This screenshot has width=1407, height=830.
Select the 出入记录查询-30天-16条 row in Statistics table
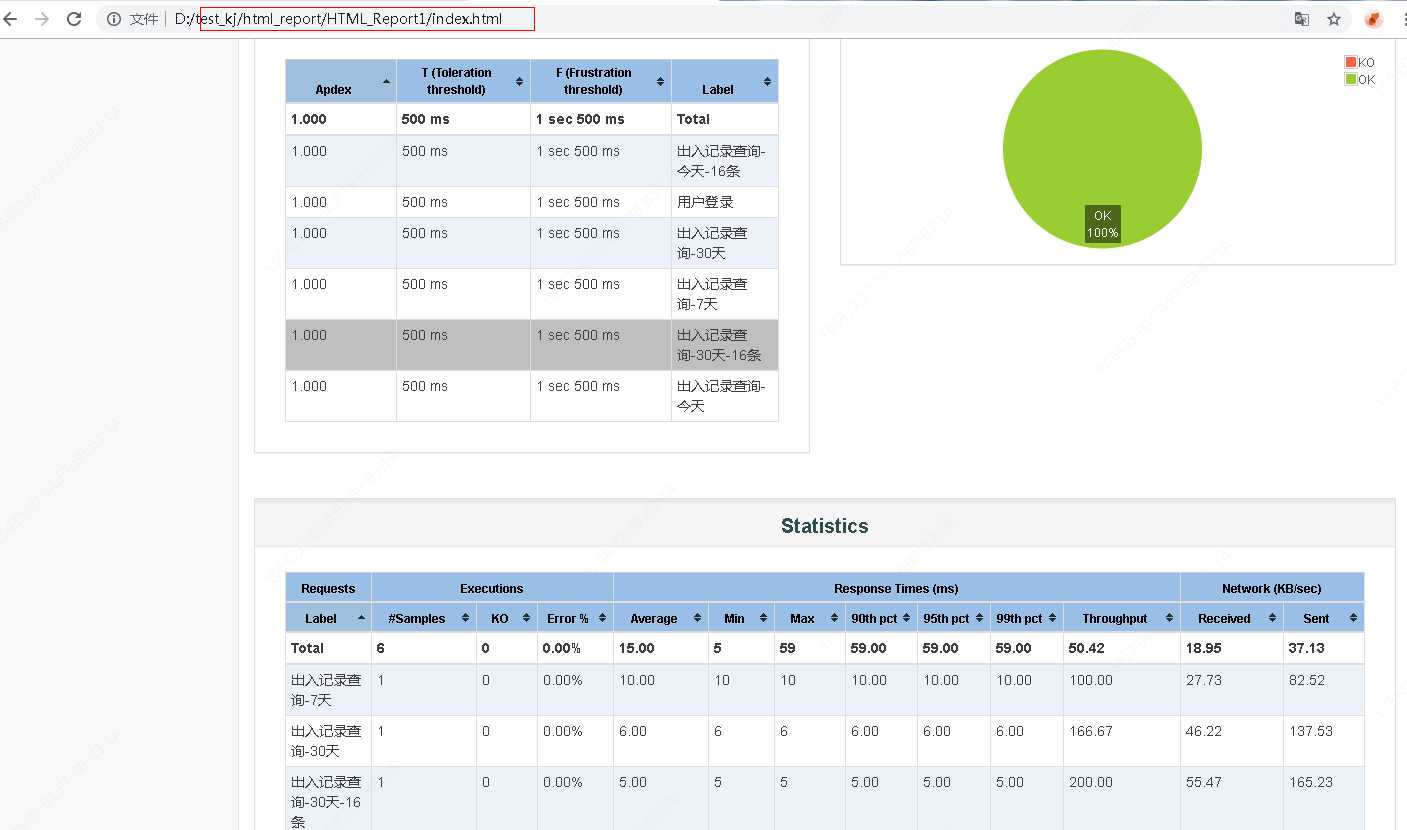pyautogui.click(x=825, y=800)
